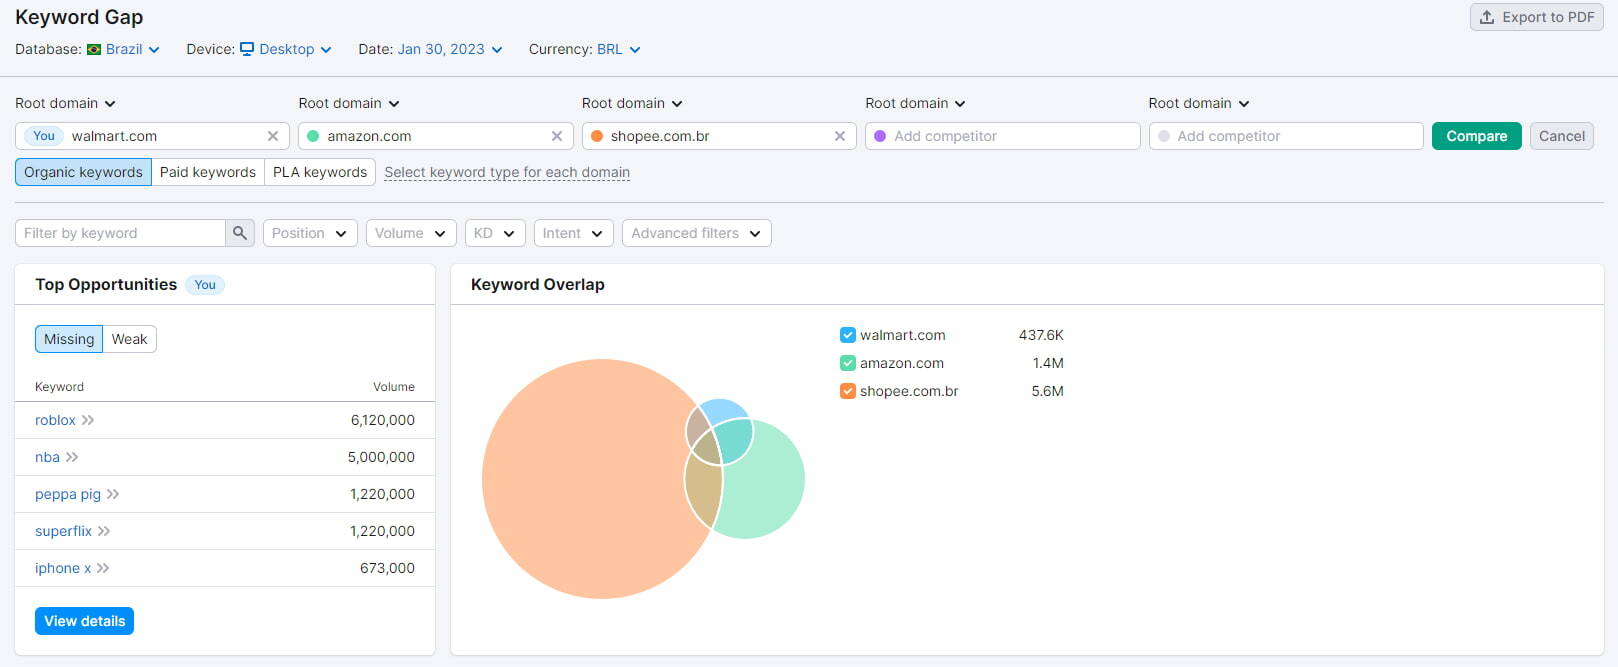The height and width of the screenshot is (667, 1618).
Task: Select the Missing opportunities toggle
Action: tap(69, 339)
